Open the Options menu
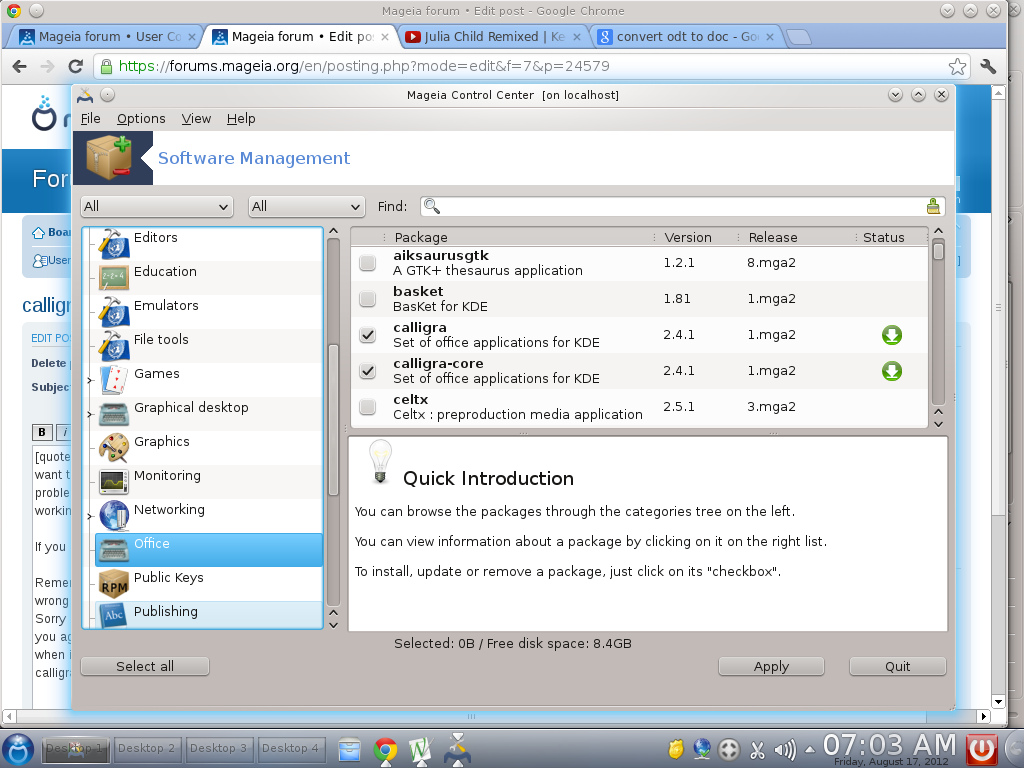 coord(141,119)
